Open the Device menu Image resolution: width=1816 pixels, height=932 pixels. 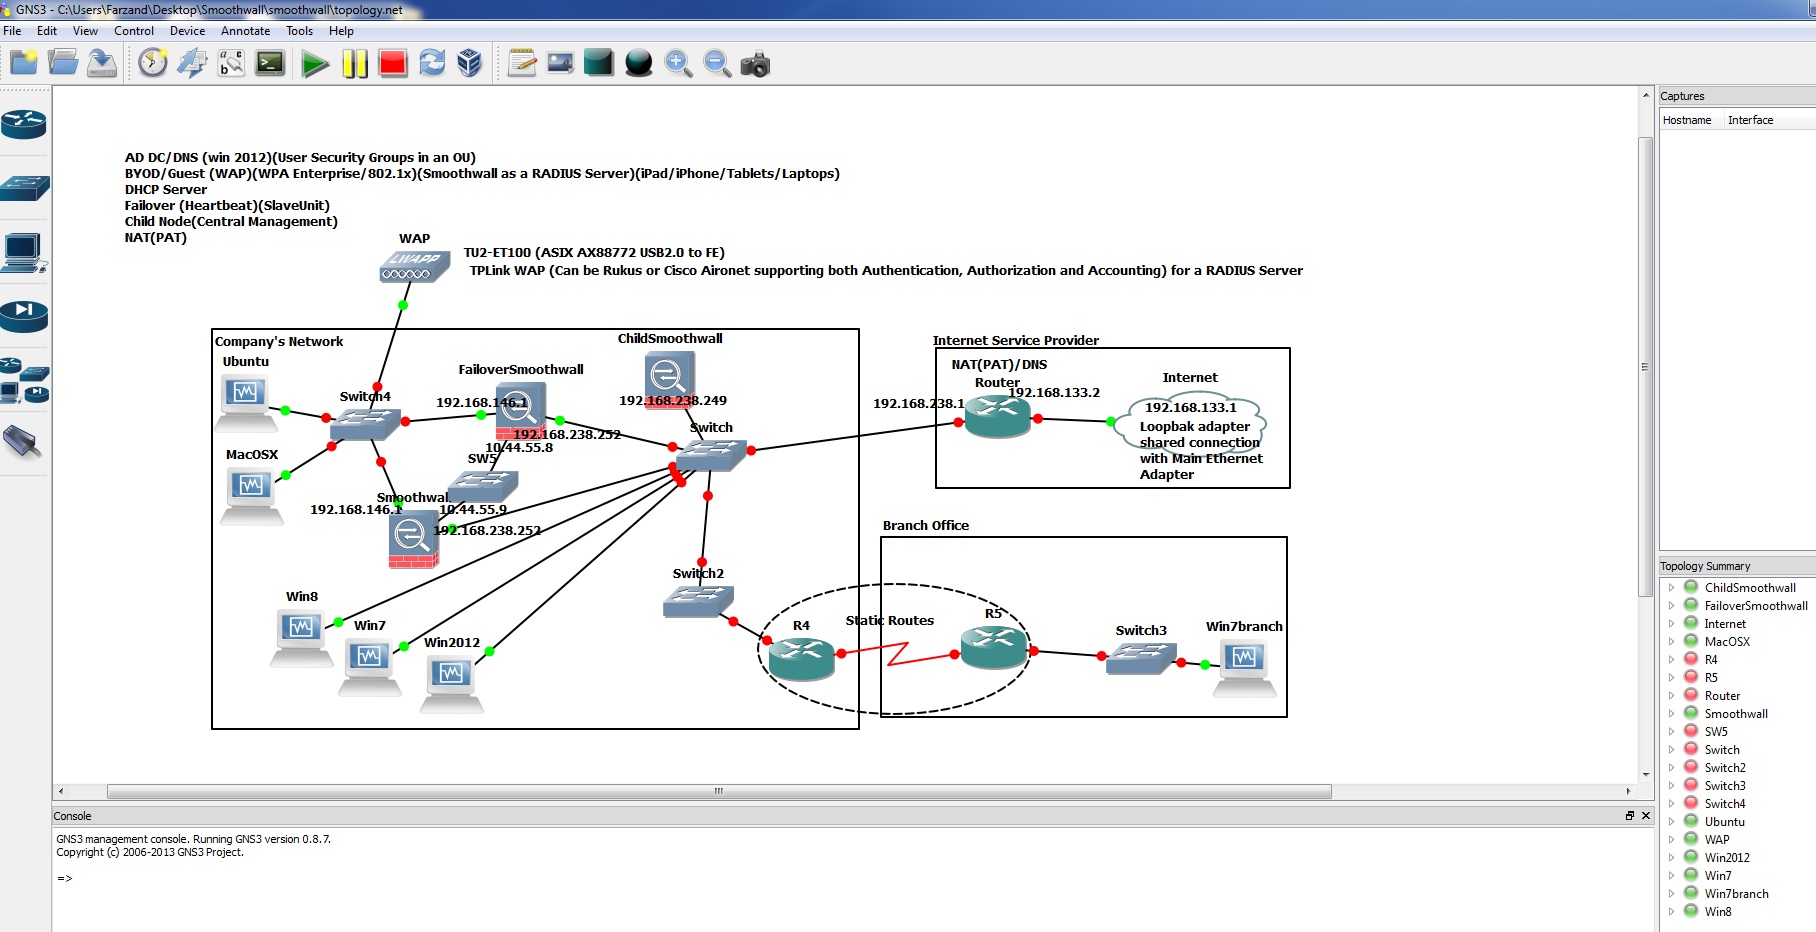click(187, 31)
